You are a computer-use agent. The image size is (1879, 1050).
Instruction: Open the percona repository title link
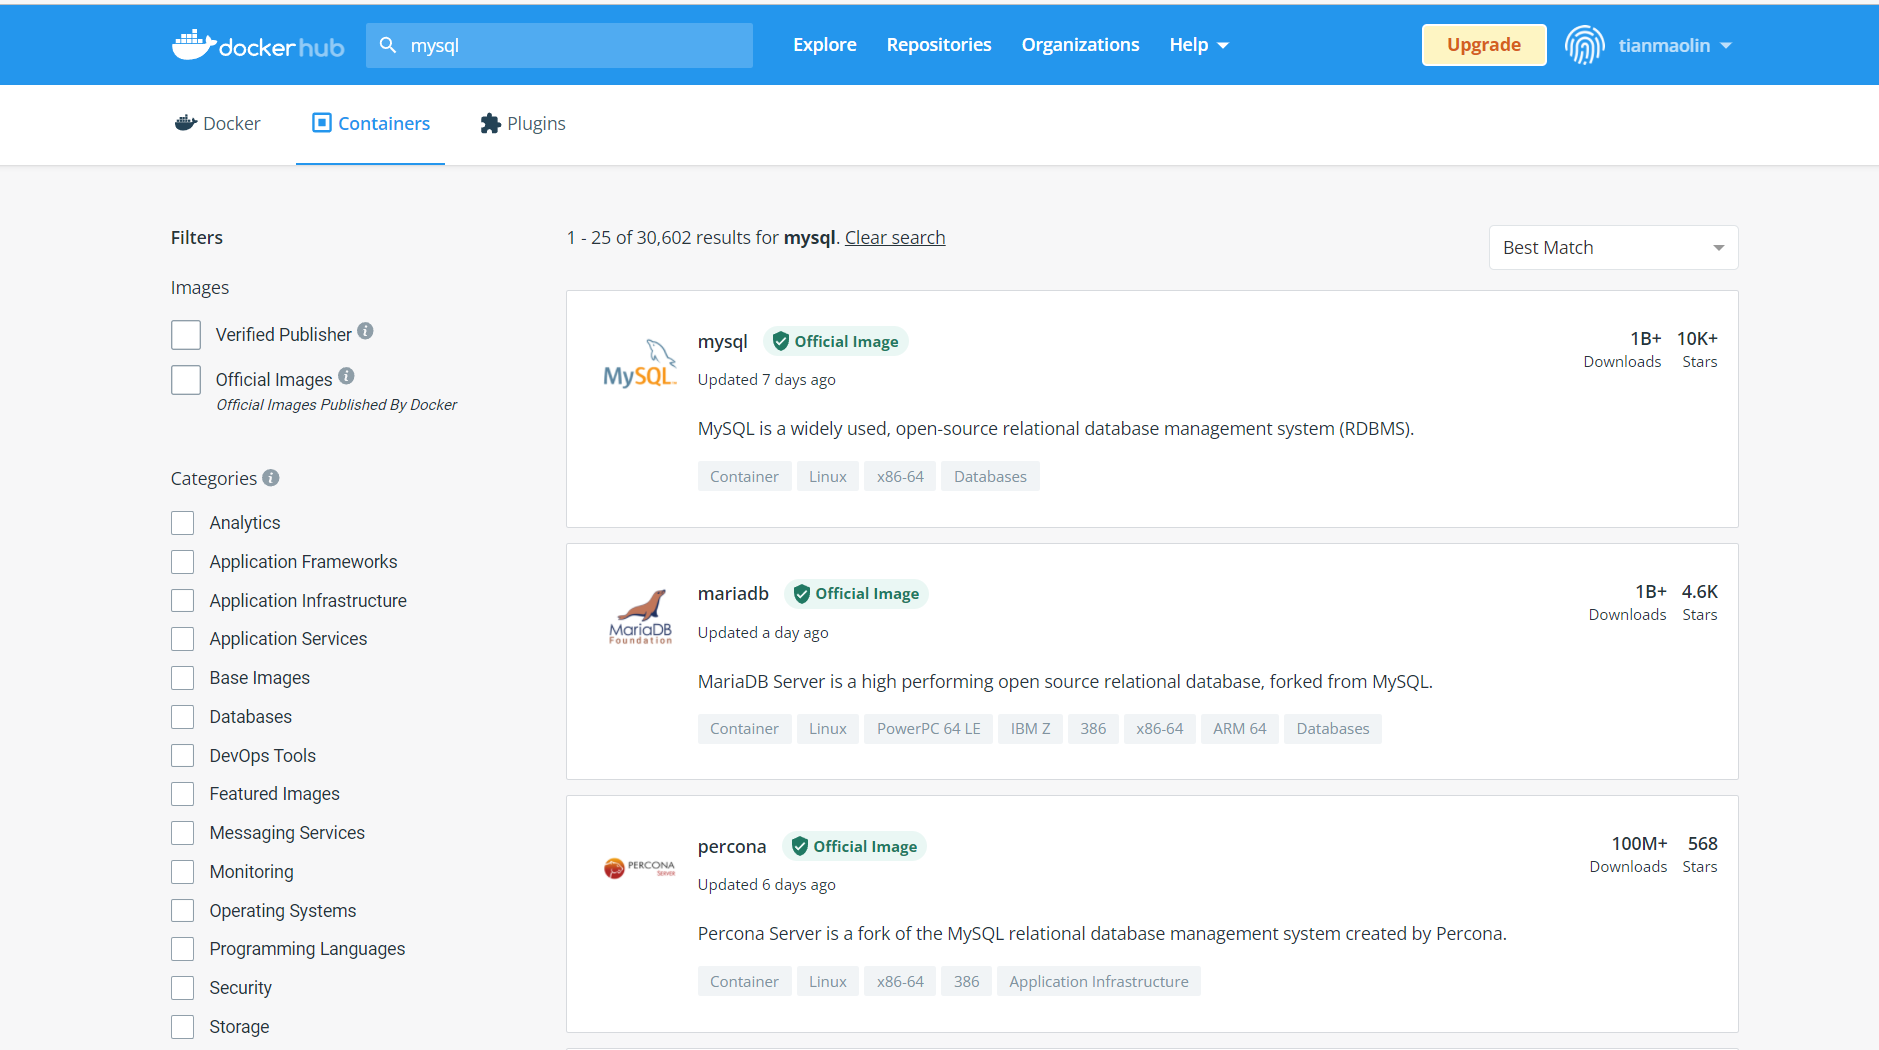732,846
